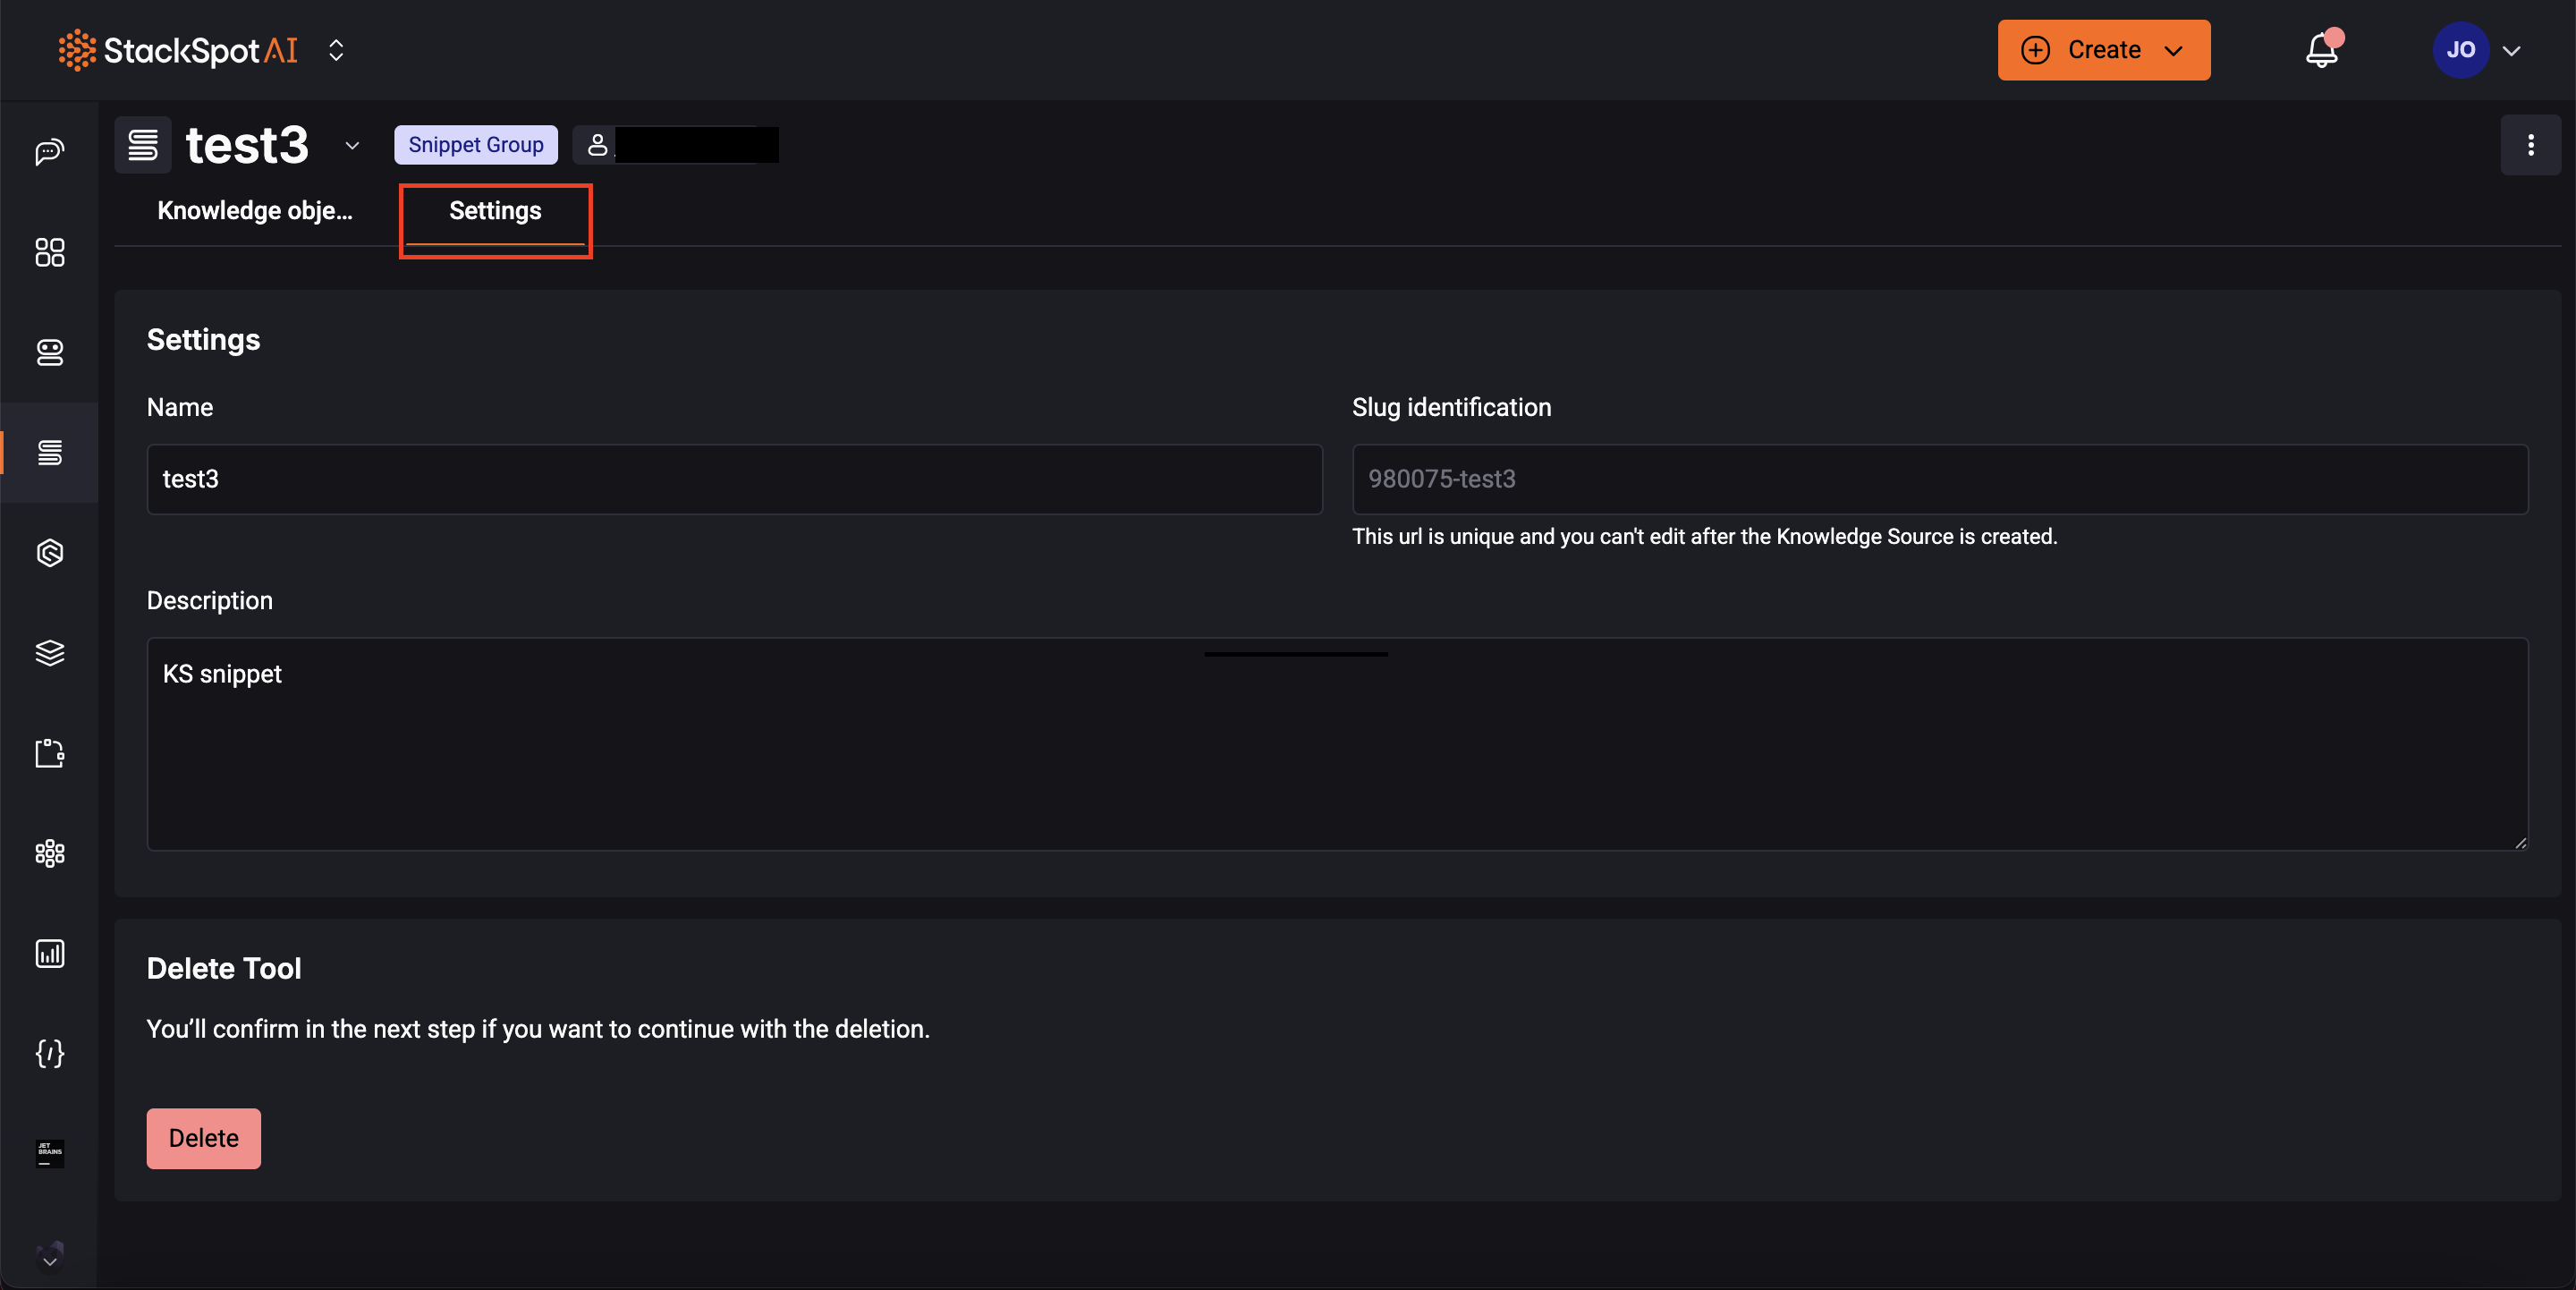Open the hexagon spot sidebar icon
Viewport: 2576px width, 1290px height.
click(49, 553)
